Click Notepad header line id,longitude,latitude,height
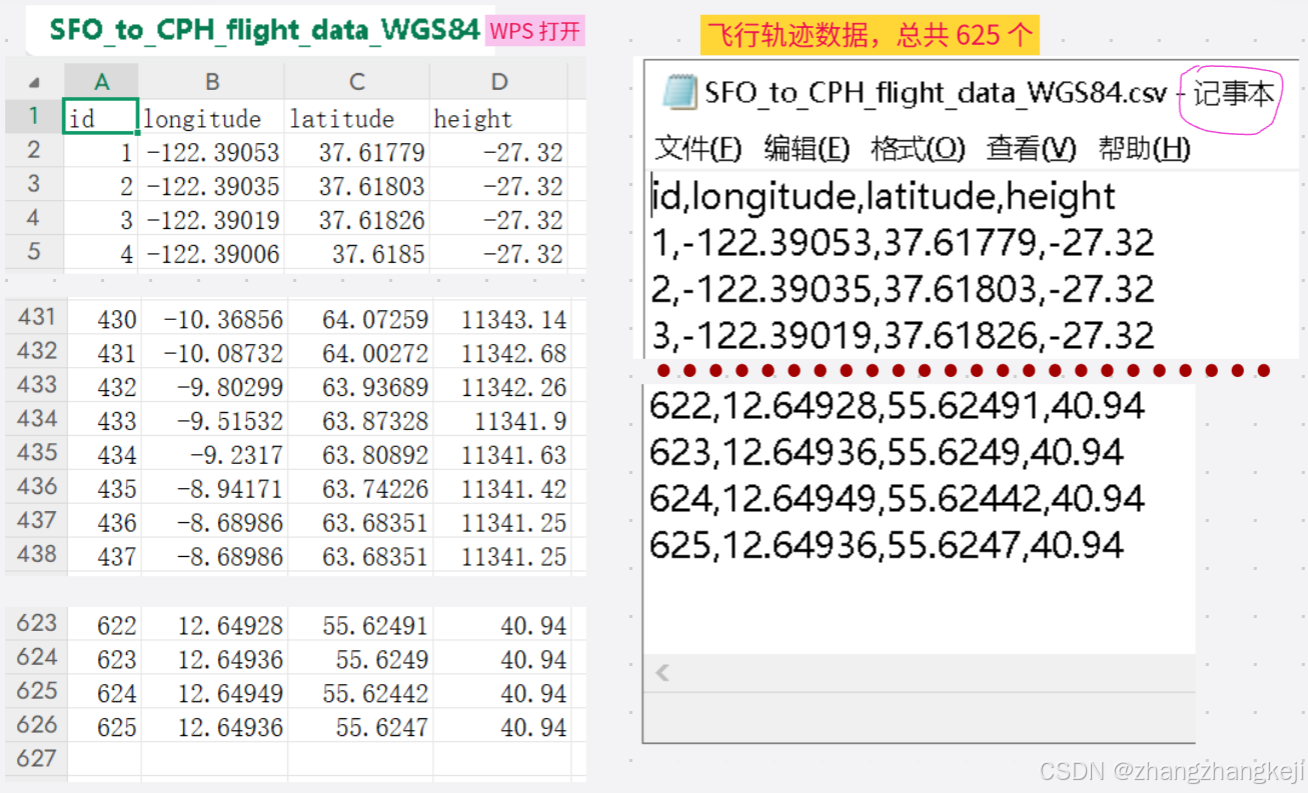Screen dimensions: 1308x793 tap(883, 196)
